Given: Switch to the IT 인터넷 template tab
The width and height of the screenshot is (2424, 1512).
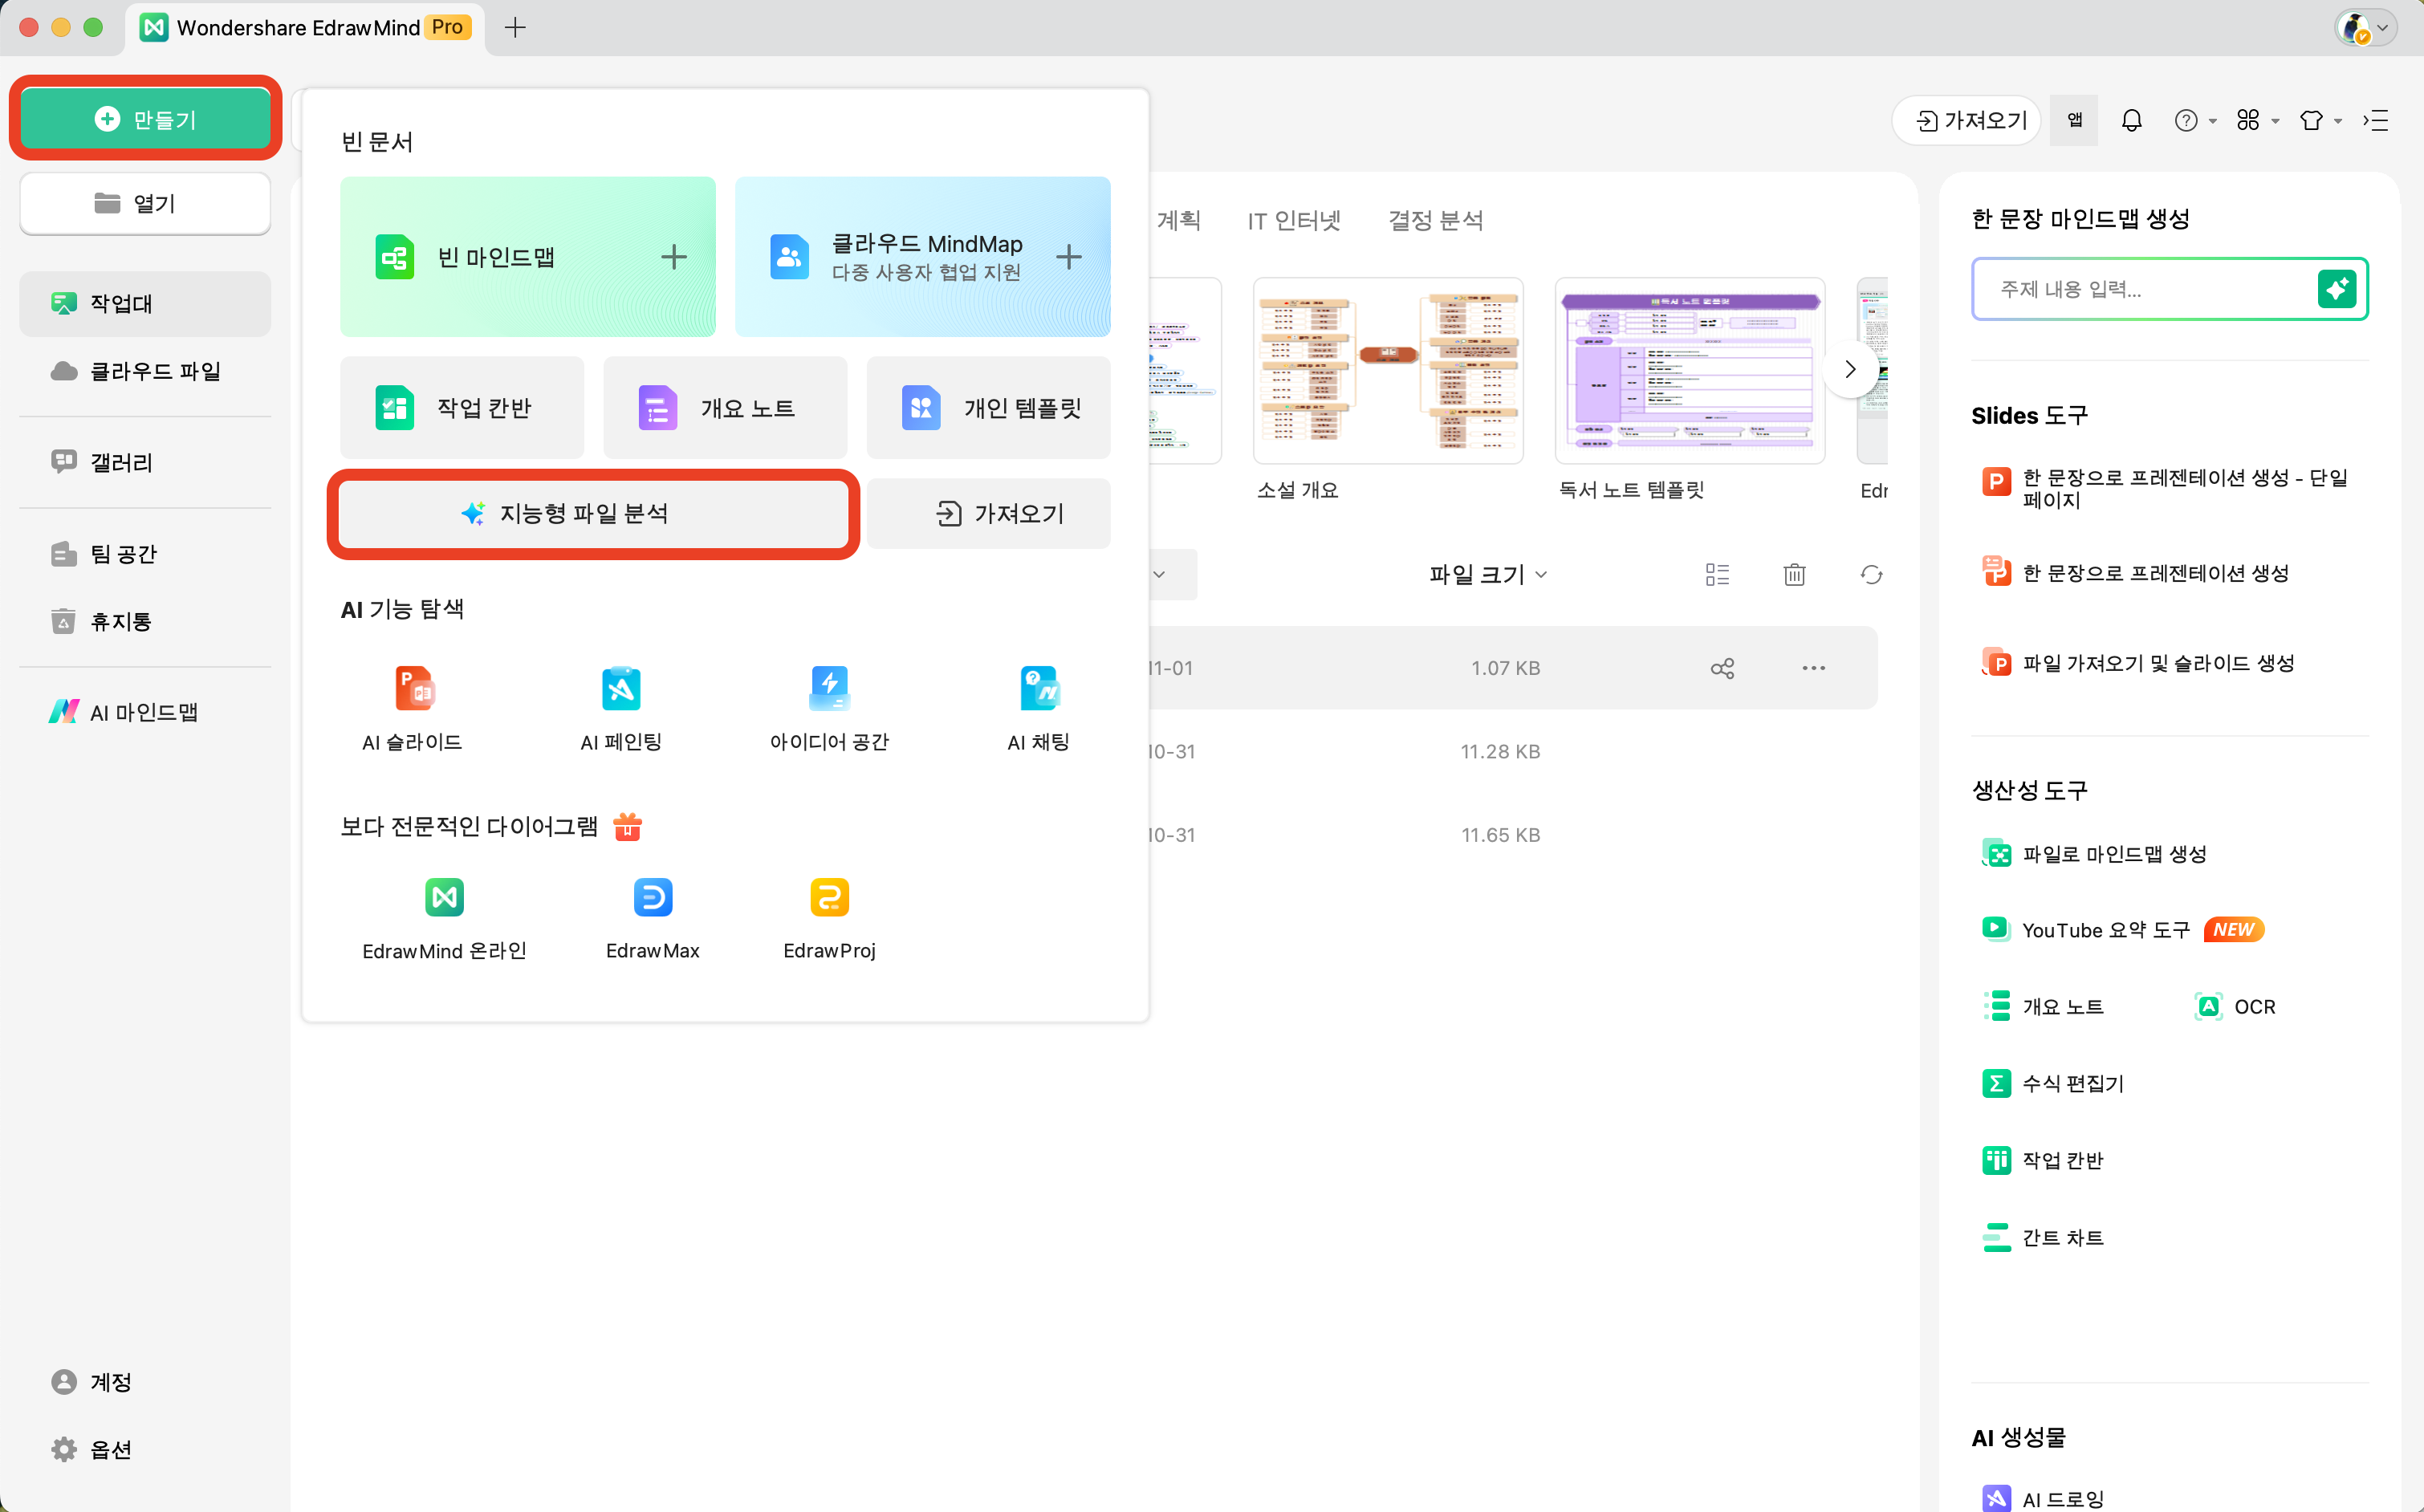Looking at the screenshot, I should point(1293,220).
